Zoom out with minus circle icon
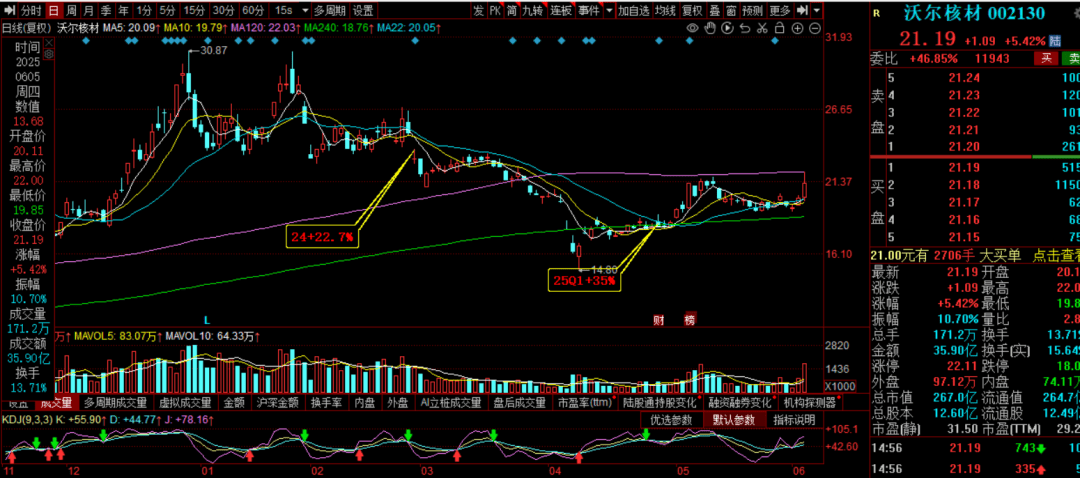Image resolution: width=1080 pixels, height=478 pixels. [814, 28]
